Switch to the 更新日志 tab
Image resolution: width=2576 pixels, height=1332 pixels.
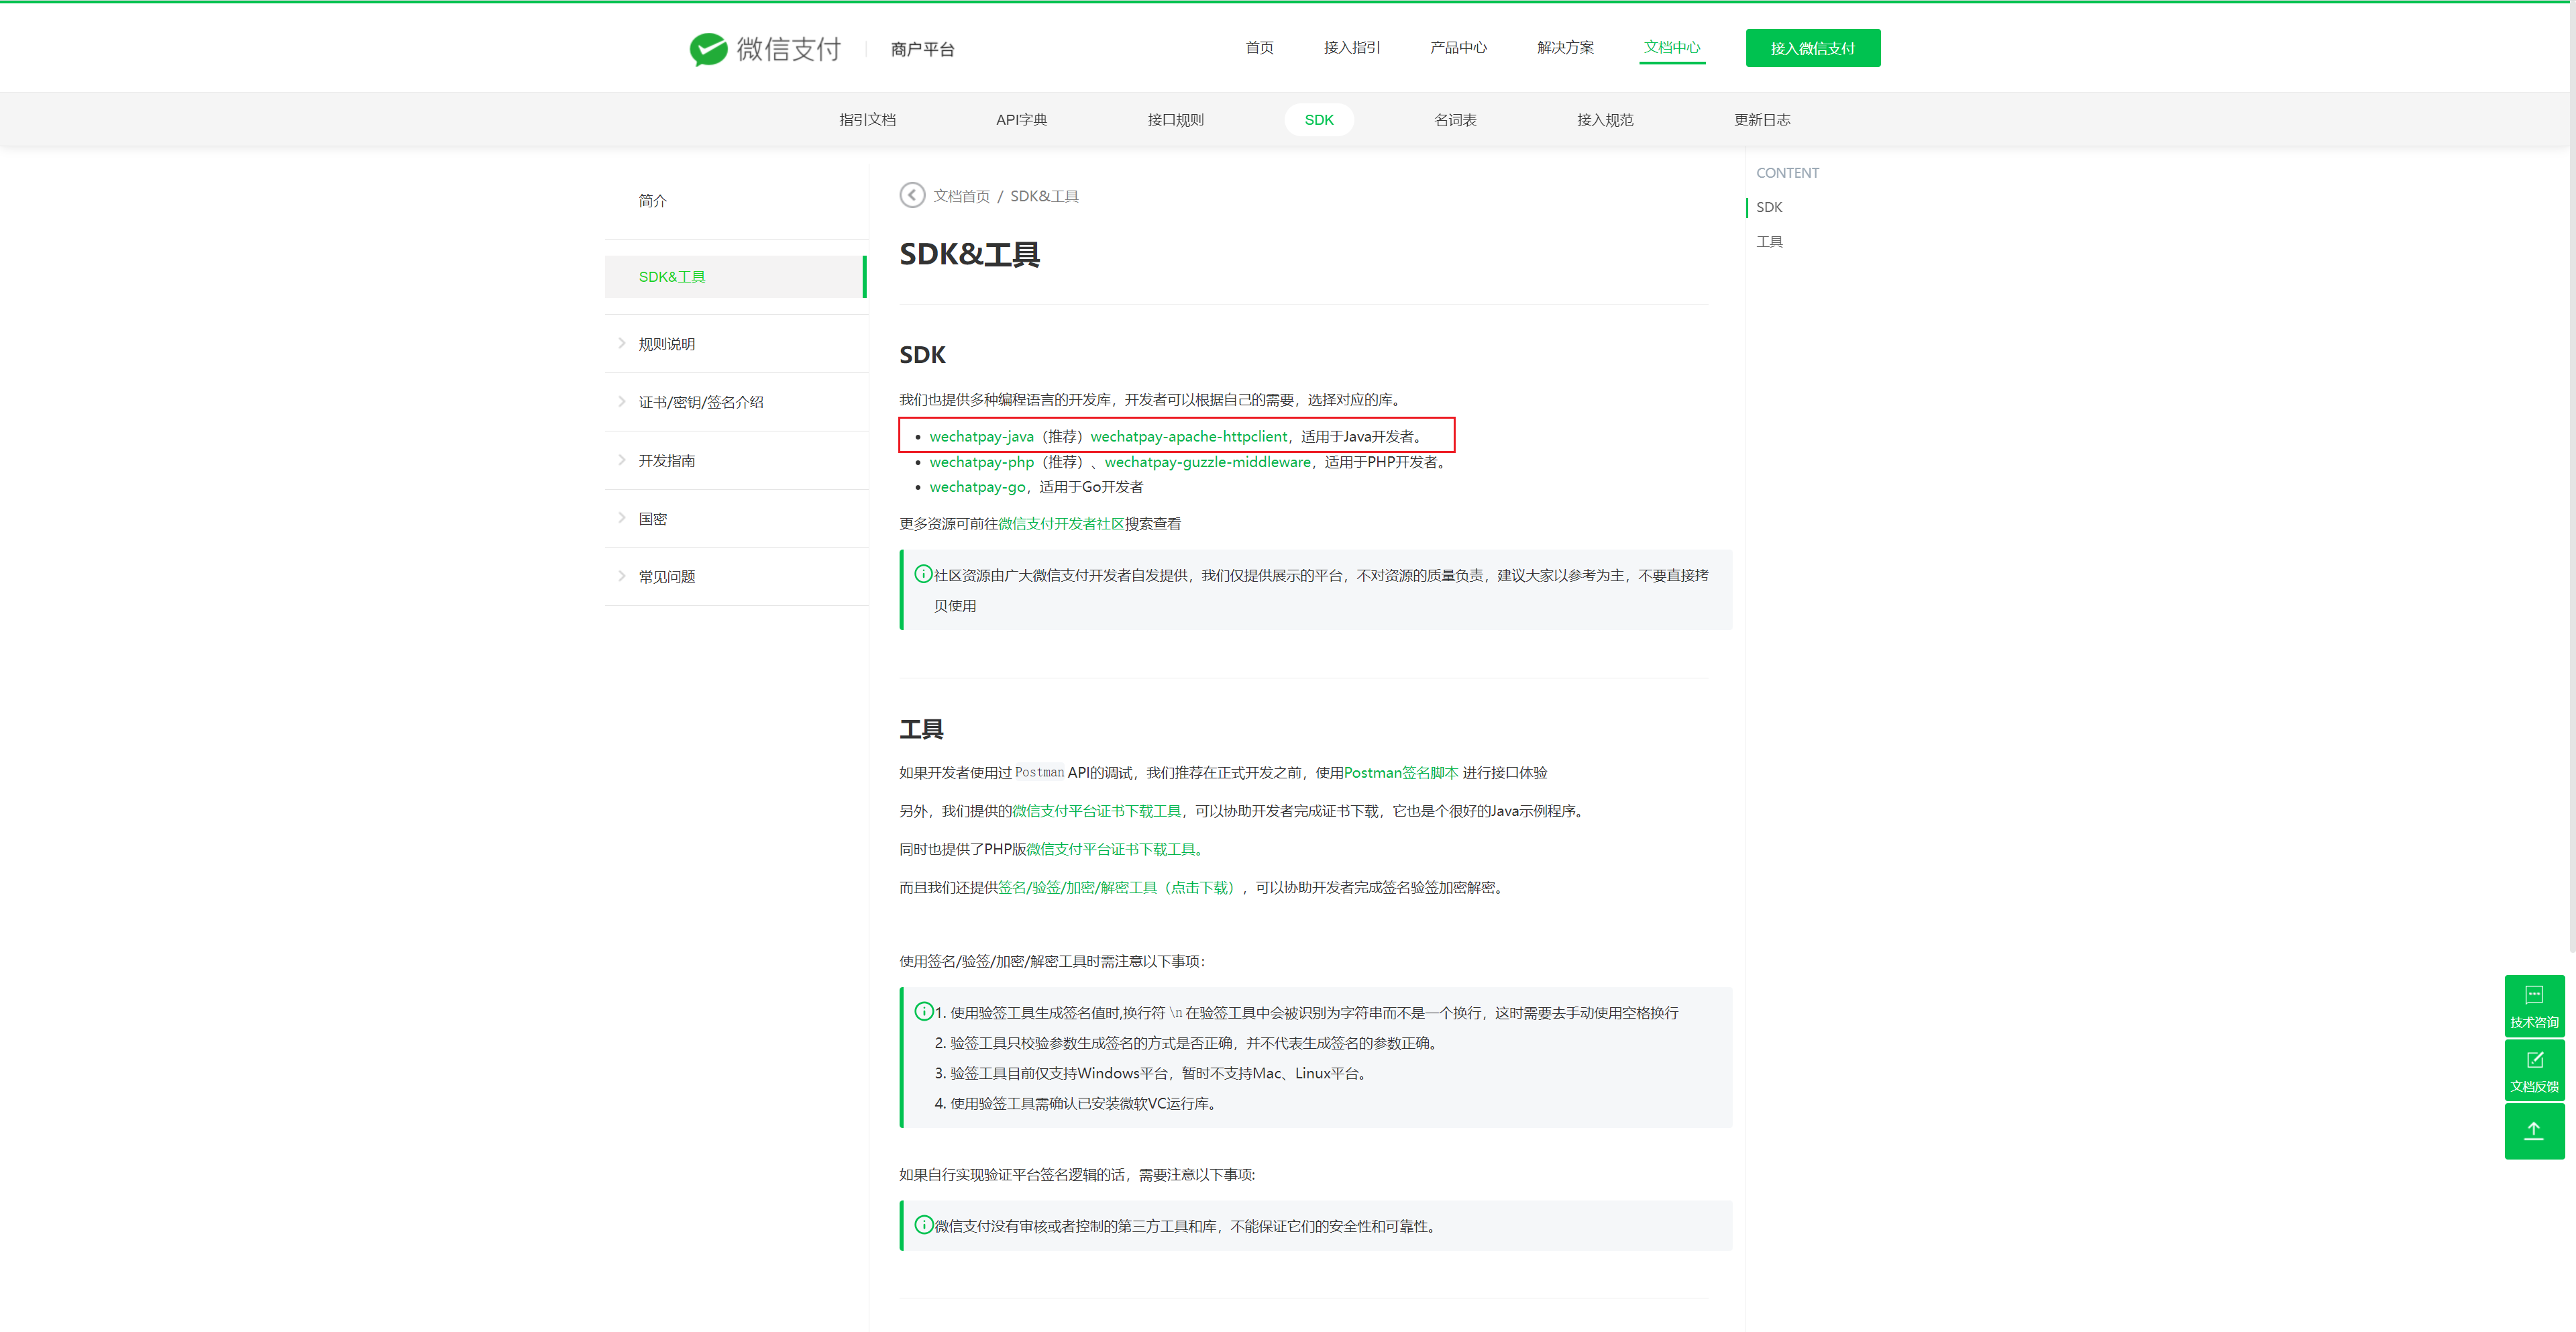[x=1762, y=120]
